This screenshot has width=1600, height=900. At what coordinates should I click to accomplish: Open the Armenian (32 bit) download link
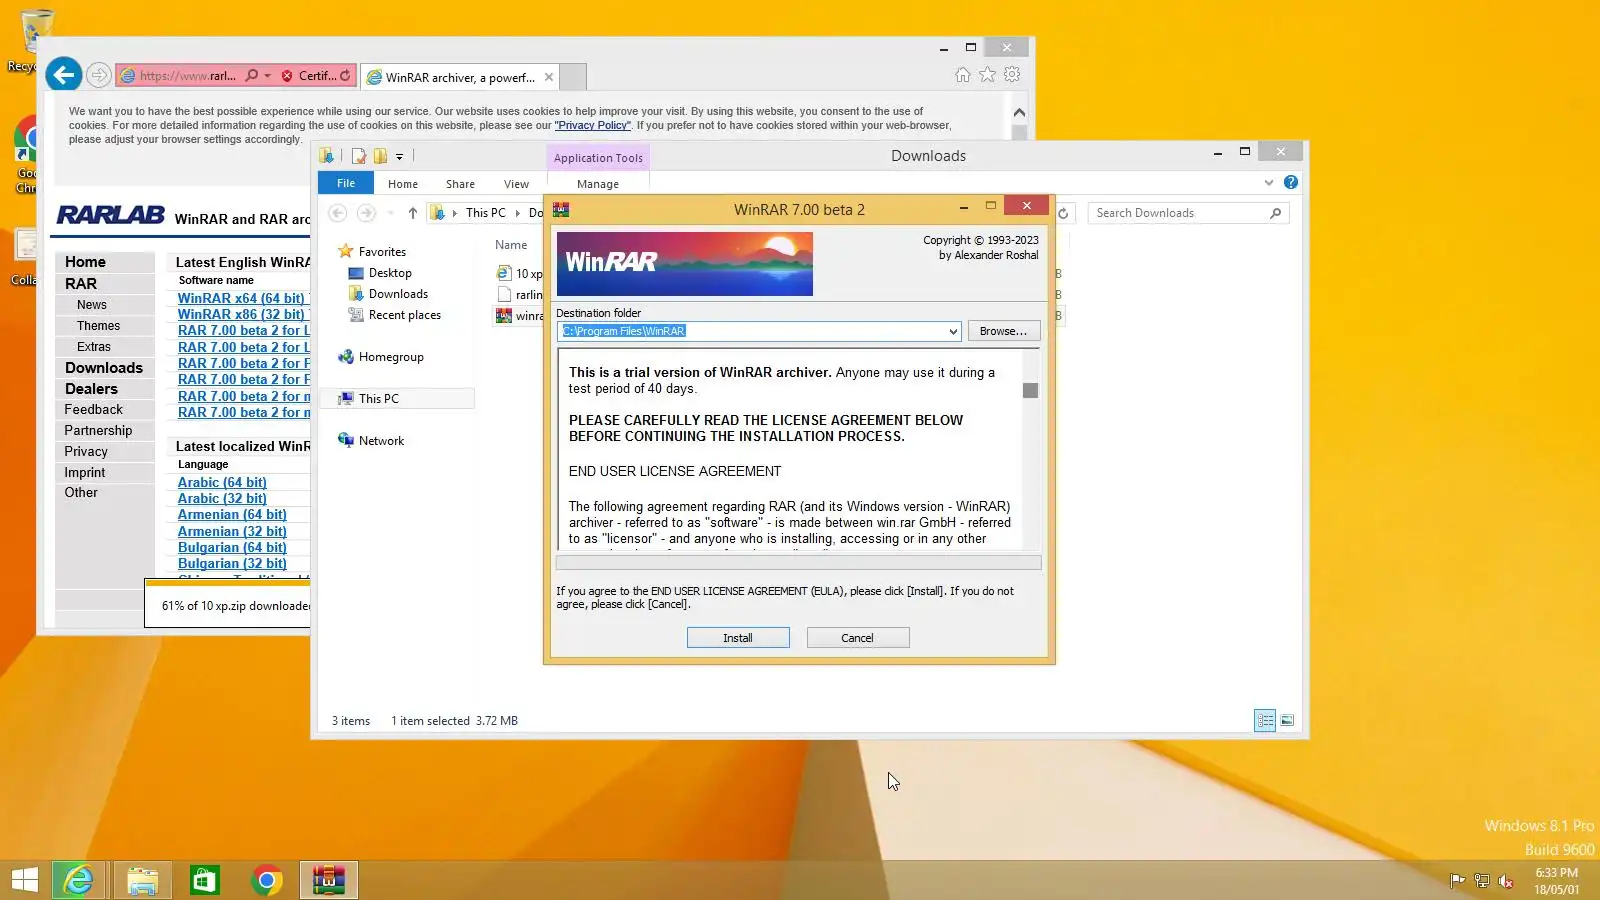click(232, 531)
